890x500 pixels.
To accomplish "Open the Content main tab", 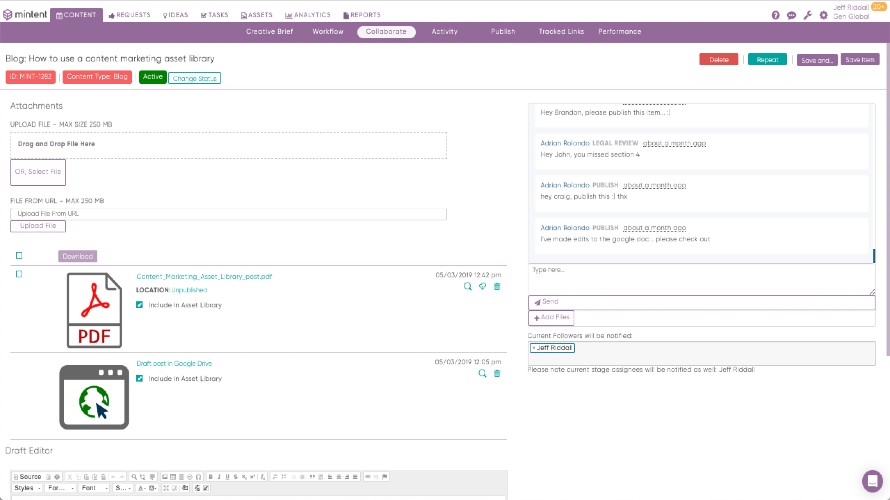I will coord(76,15).
